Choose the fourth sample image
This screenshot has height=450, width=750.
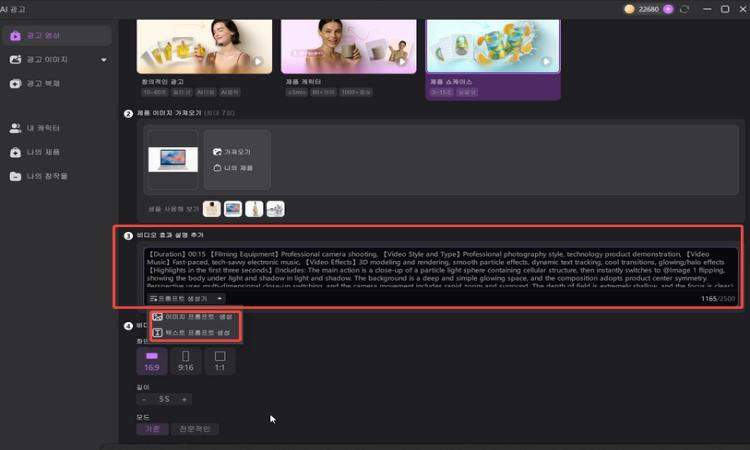click(x=276, y=209)
